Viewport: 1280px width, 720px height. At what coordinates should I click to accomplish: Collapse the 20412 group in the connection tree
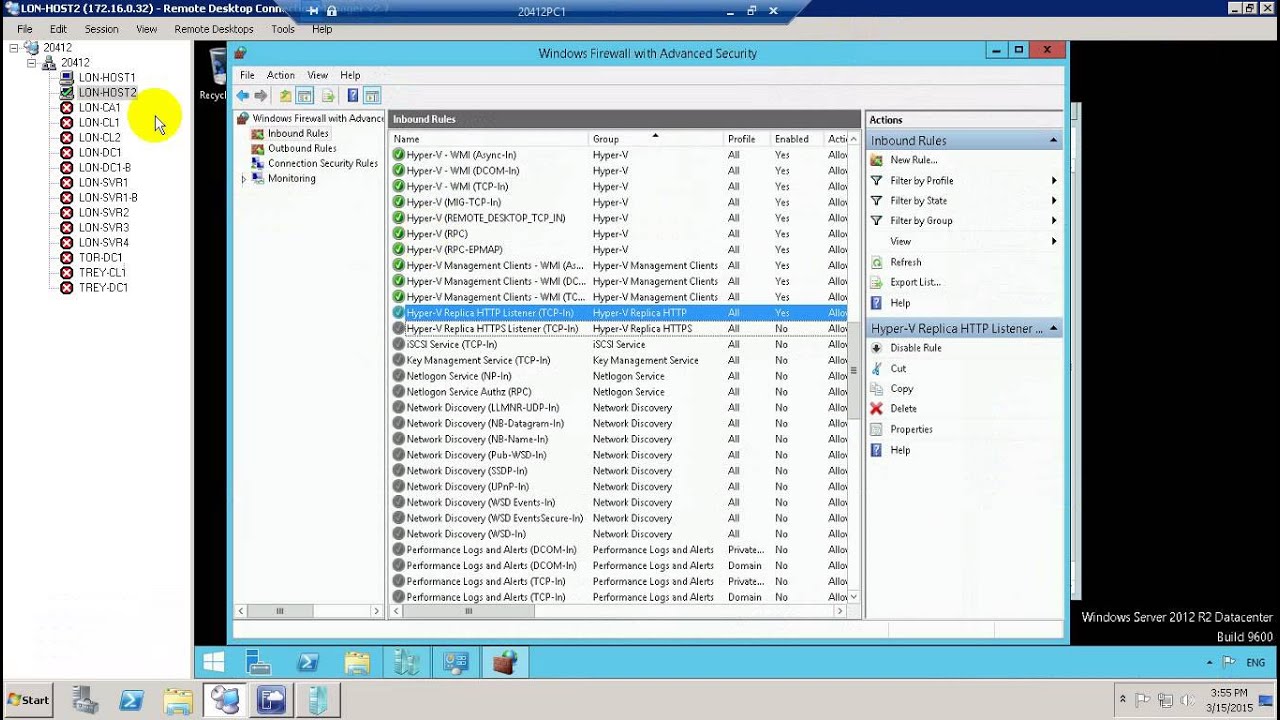[32, 63]
